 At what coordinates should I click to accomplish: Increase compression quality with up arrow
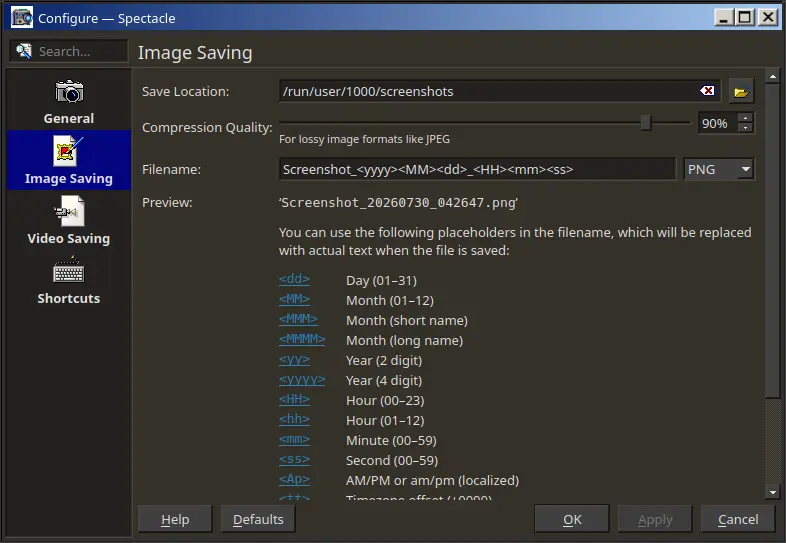click(746, 118)
